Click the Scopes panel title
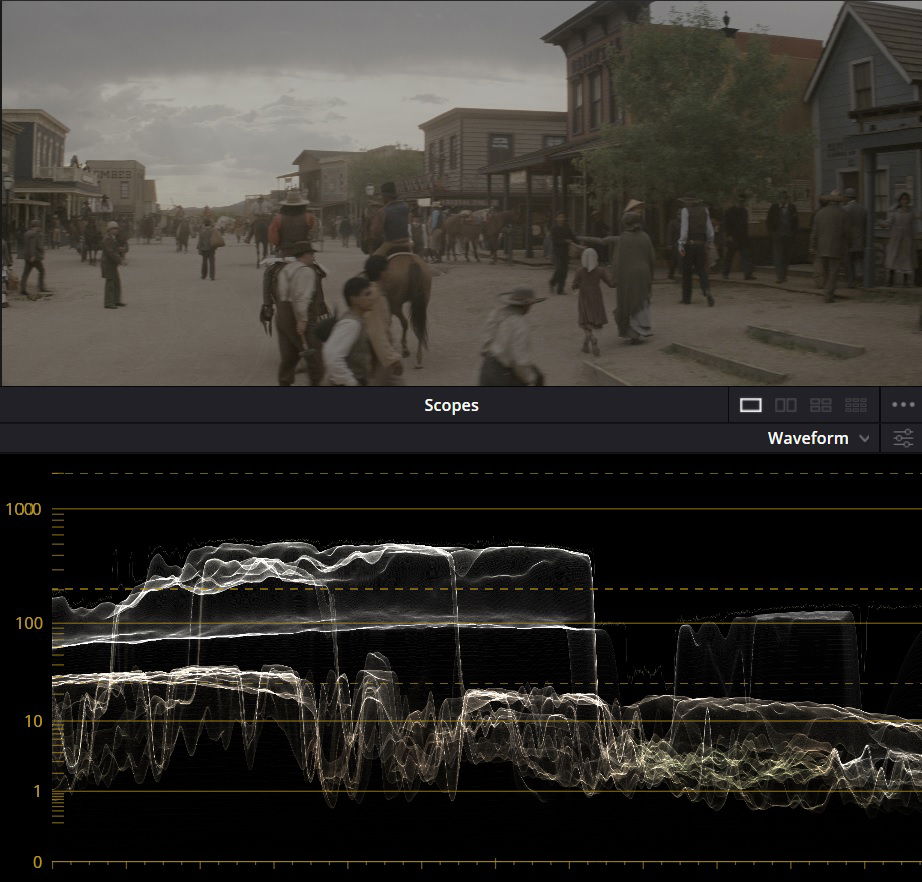922x882 pixels. click(x=451, y=405)
